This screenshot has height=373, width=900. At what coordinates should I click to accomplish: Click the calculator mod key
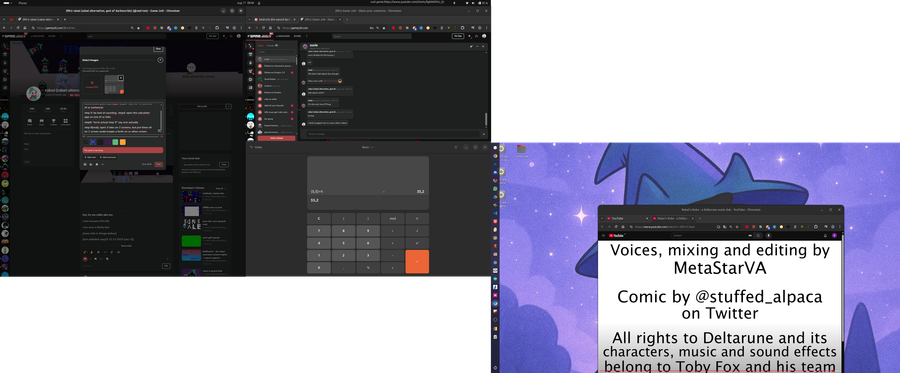pyautogui.click(x=393, y=219)
